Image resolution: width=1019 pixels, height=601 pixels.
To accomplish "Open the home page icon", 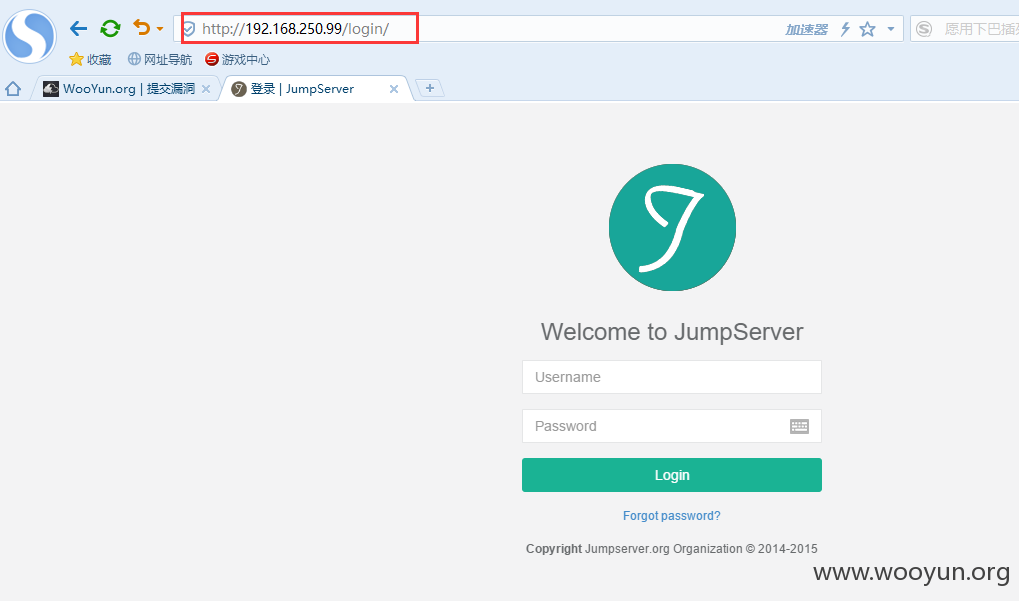I will (13, 89).
